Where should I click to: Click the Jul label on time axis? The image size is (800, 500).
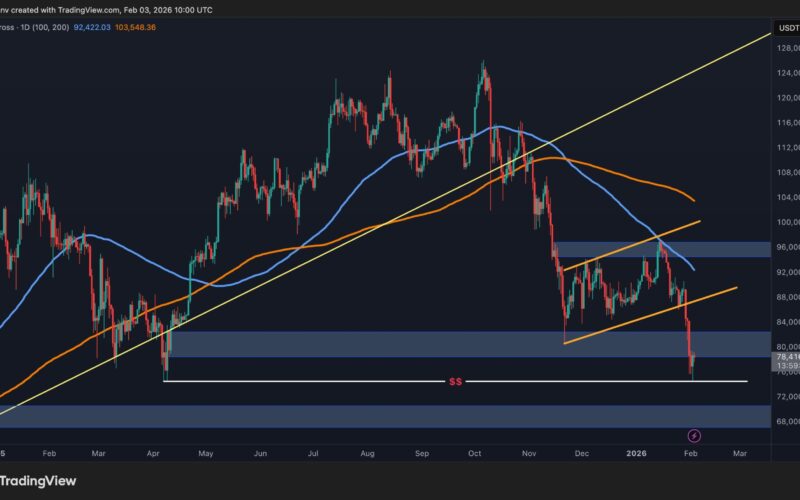[315, 453]
